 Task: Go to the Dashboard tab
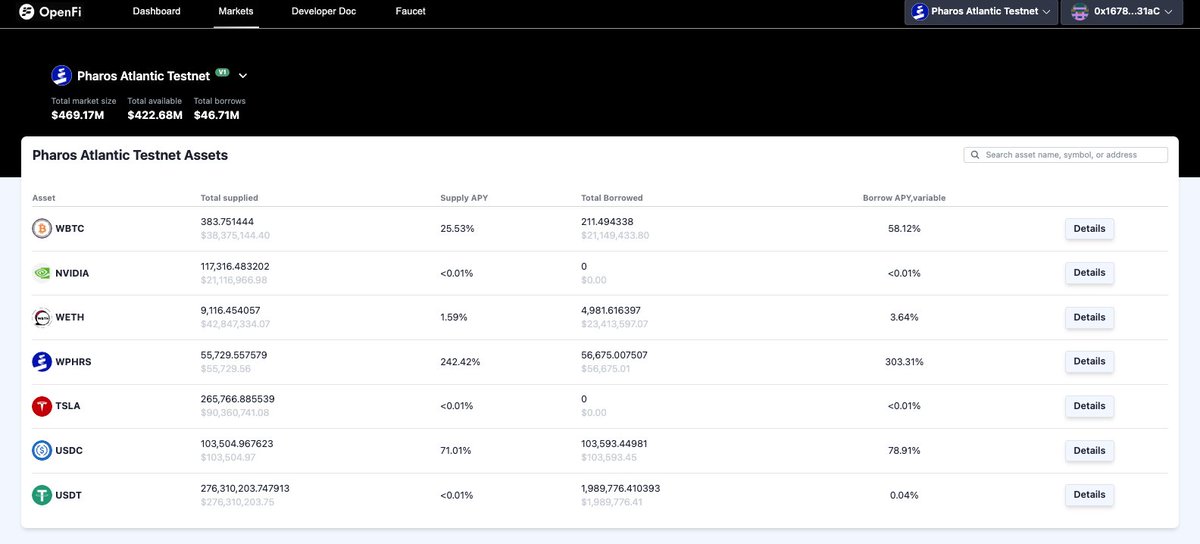pyautogui.click(x=157, y=11)
